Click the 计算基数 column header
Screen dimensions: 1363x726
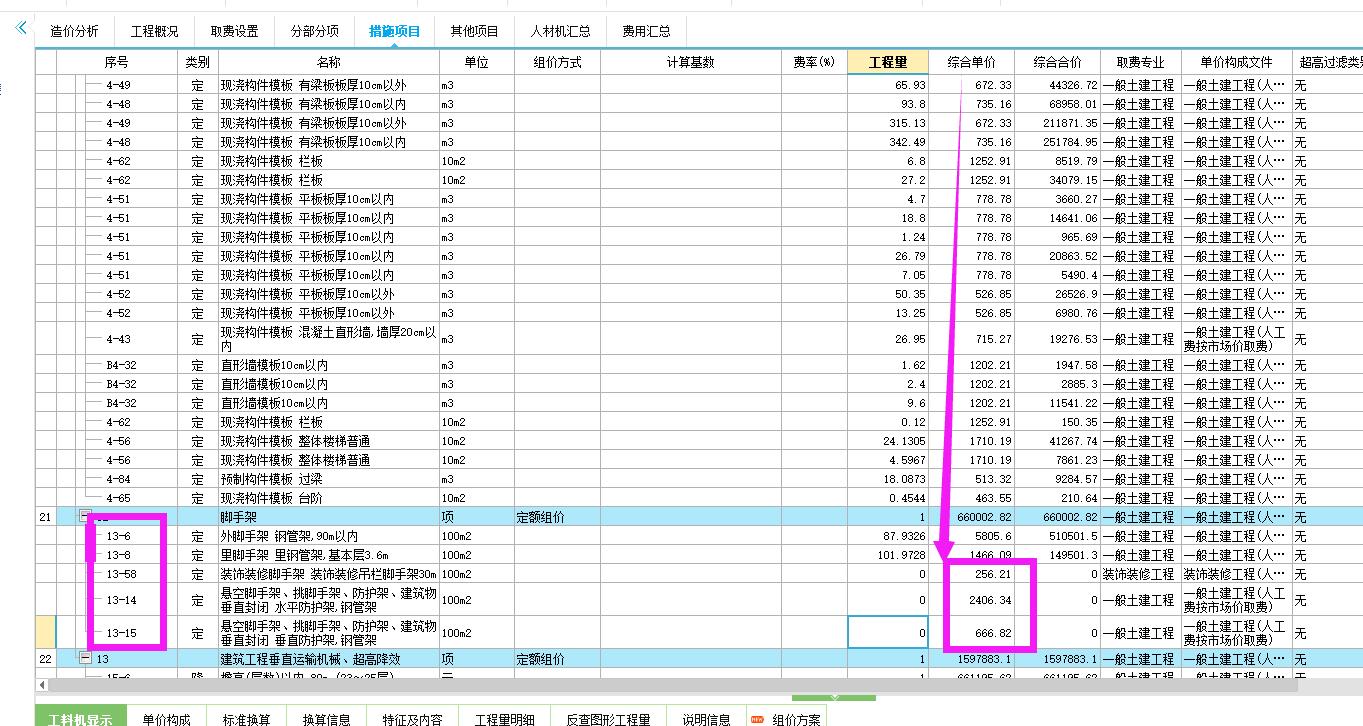691,62
